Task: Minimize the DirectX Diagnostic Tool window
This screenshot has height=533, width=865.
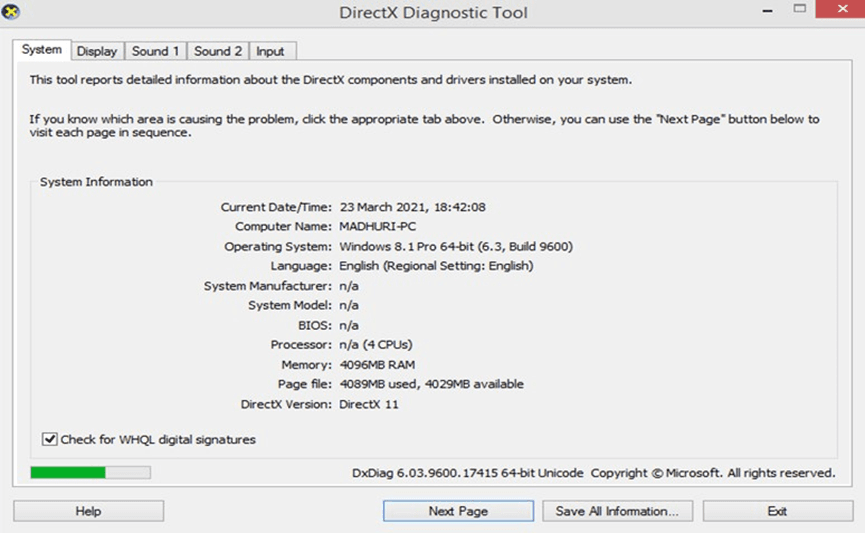Action: (767, 10)
